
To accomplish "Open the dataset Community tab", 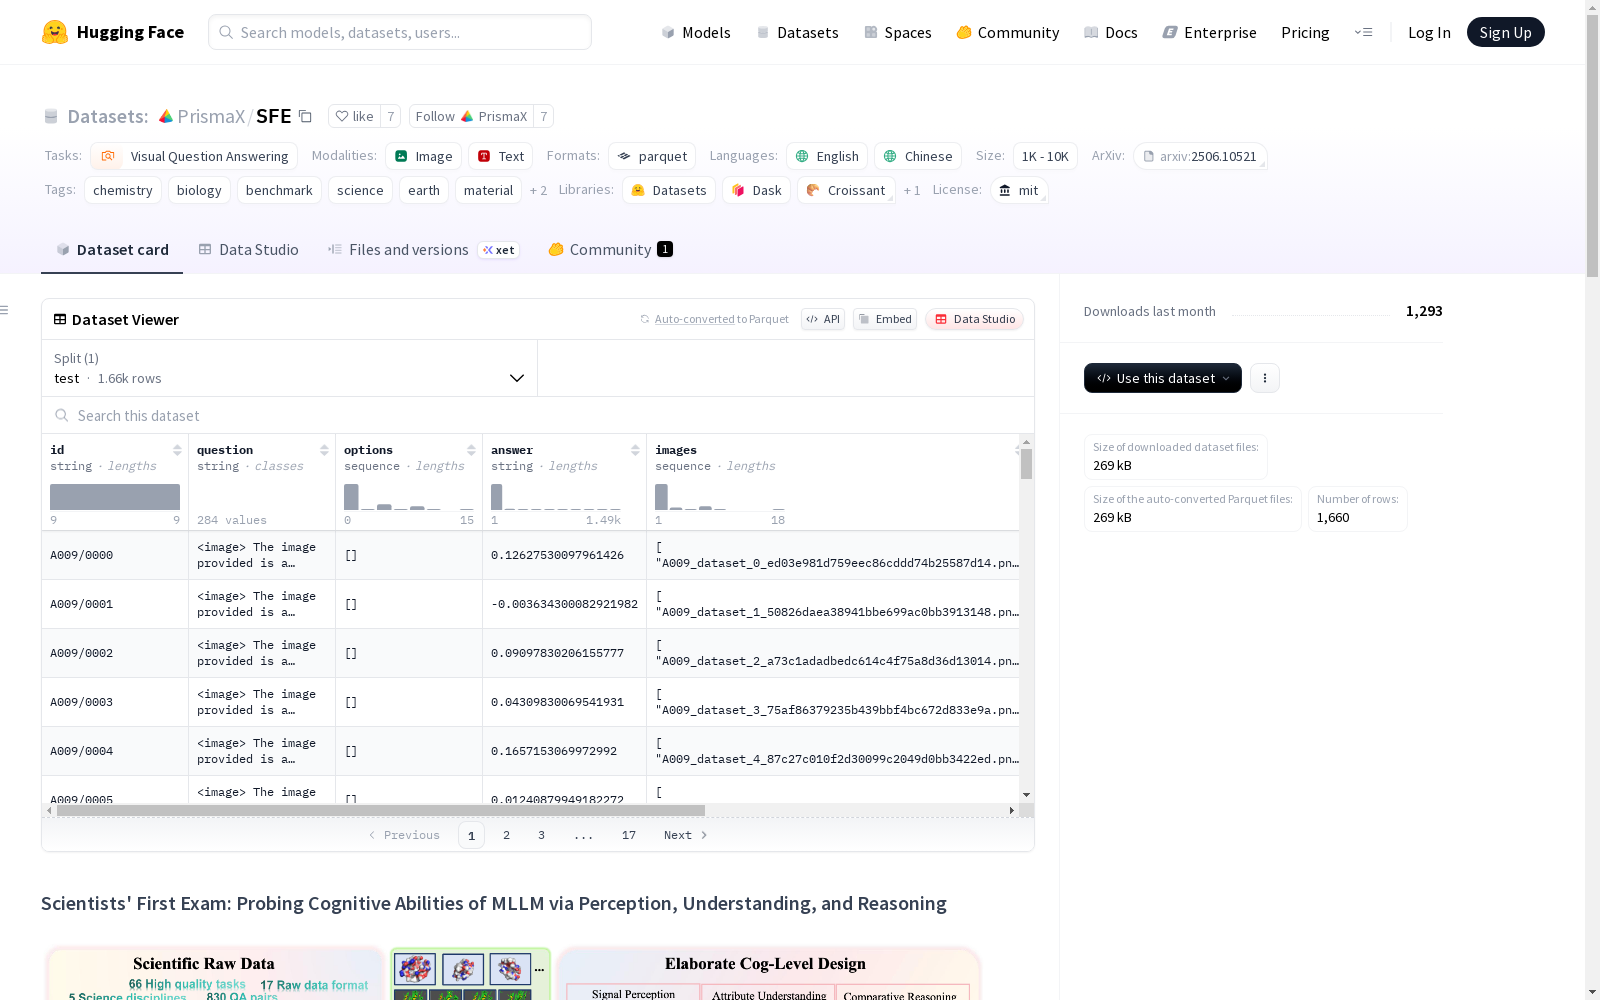I will pyautogui.click(x=610, y=250).
